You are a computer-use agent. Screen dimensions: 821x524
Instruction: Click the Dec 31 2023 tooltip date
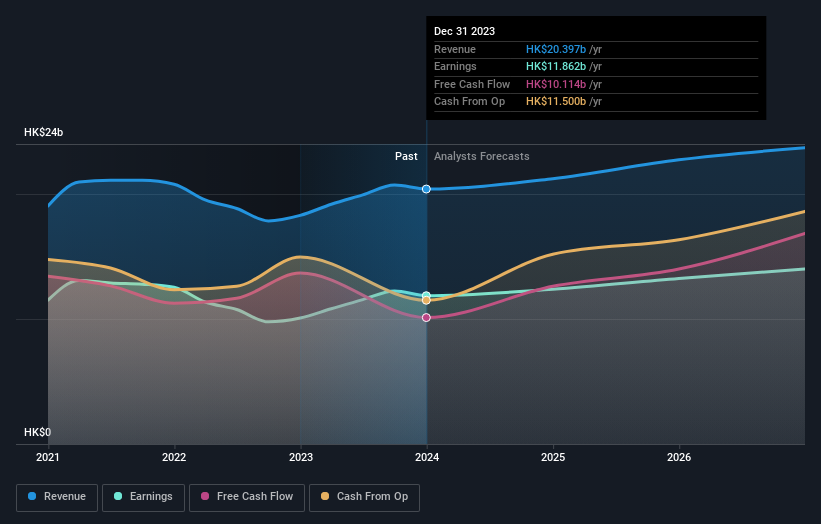click(464, 31)
